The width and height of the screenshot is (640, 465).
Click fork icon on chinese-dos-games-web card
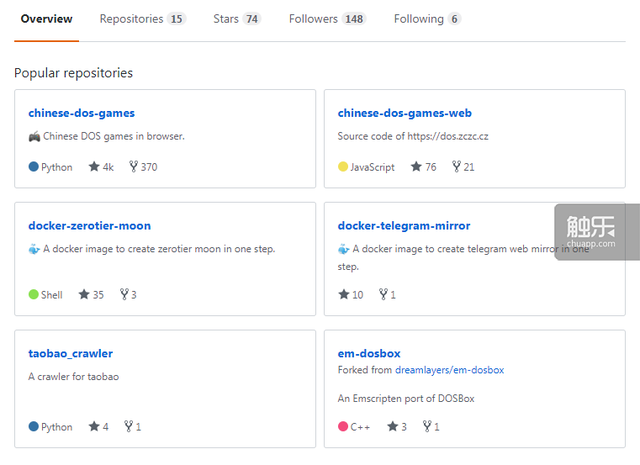click(x=456, y=167)
